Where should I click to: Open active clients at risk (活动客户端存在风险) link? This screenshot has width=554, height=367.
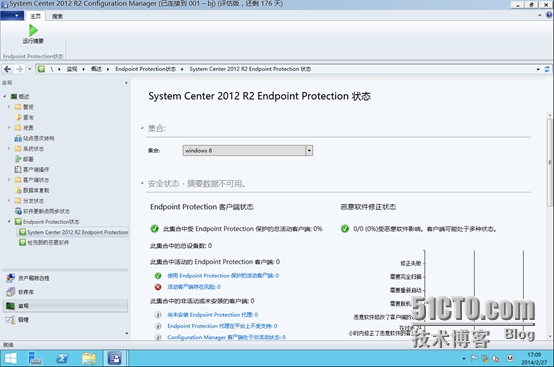click(194, 287)
